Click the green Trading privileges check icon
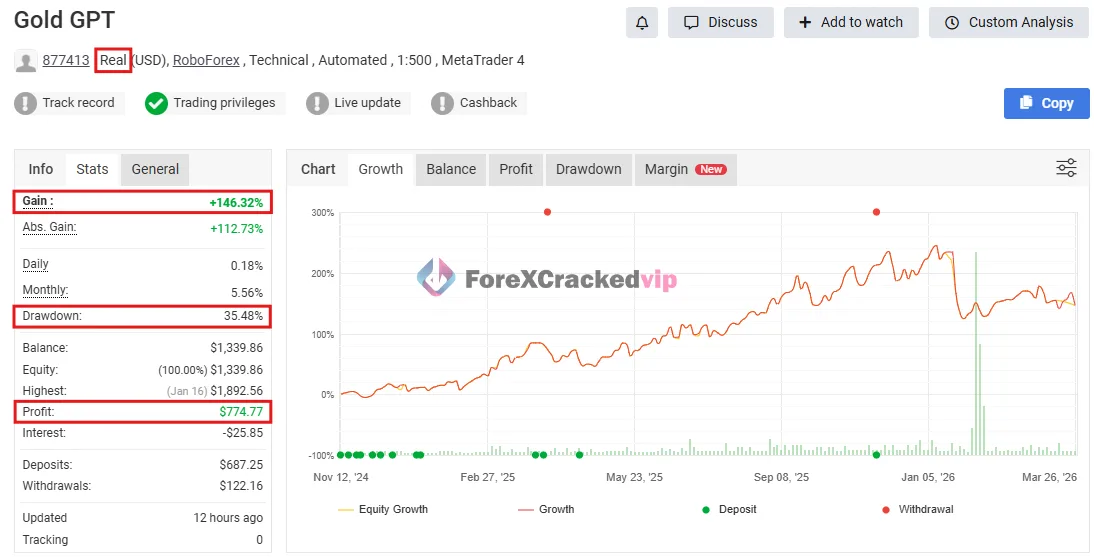Image resolution: width=1094 pixels, height=557 pixels. click(x=156, y=103)
